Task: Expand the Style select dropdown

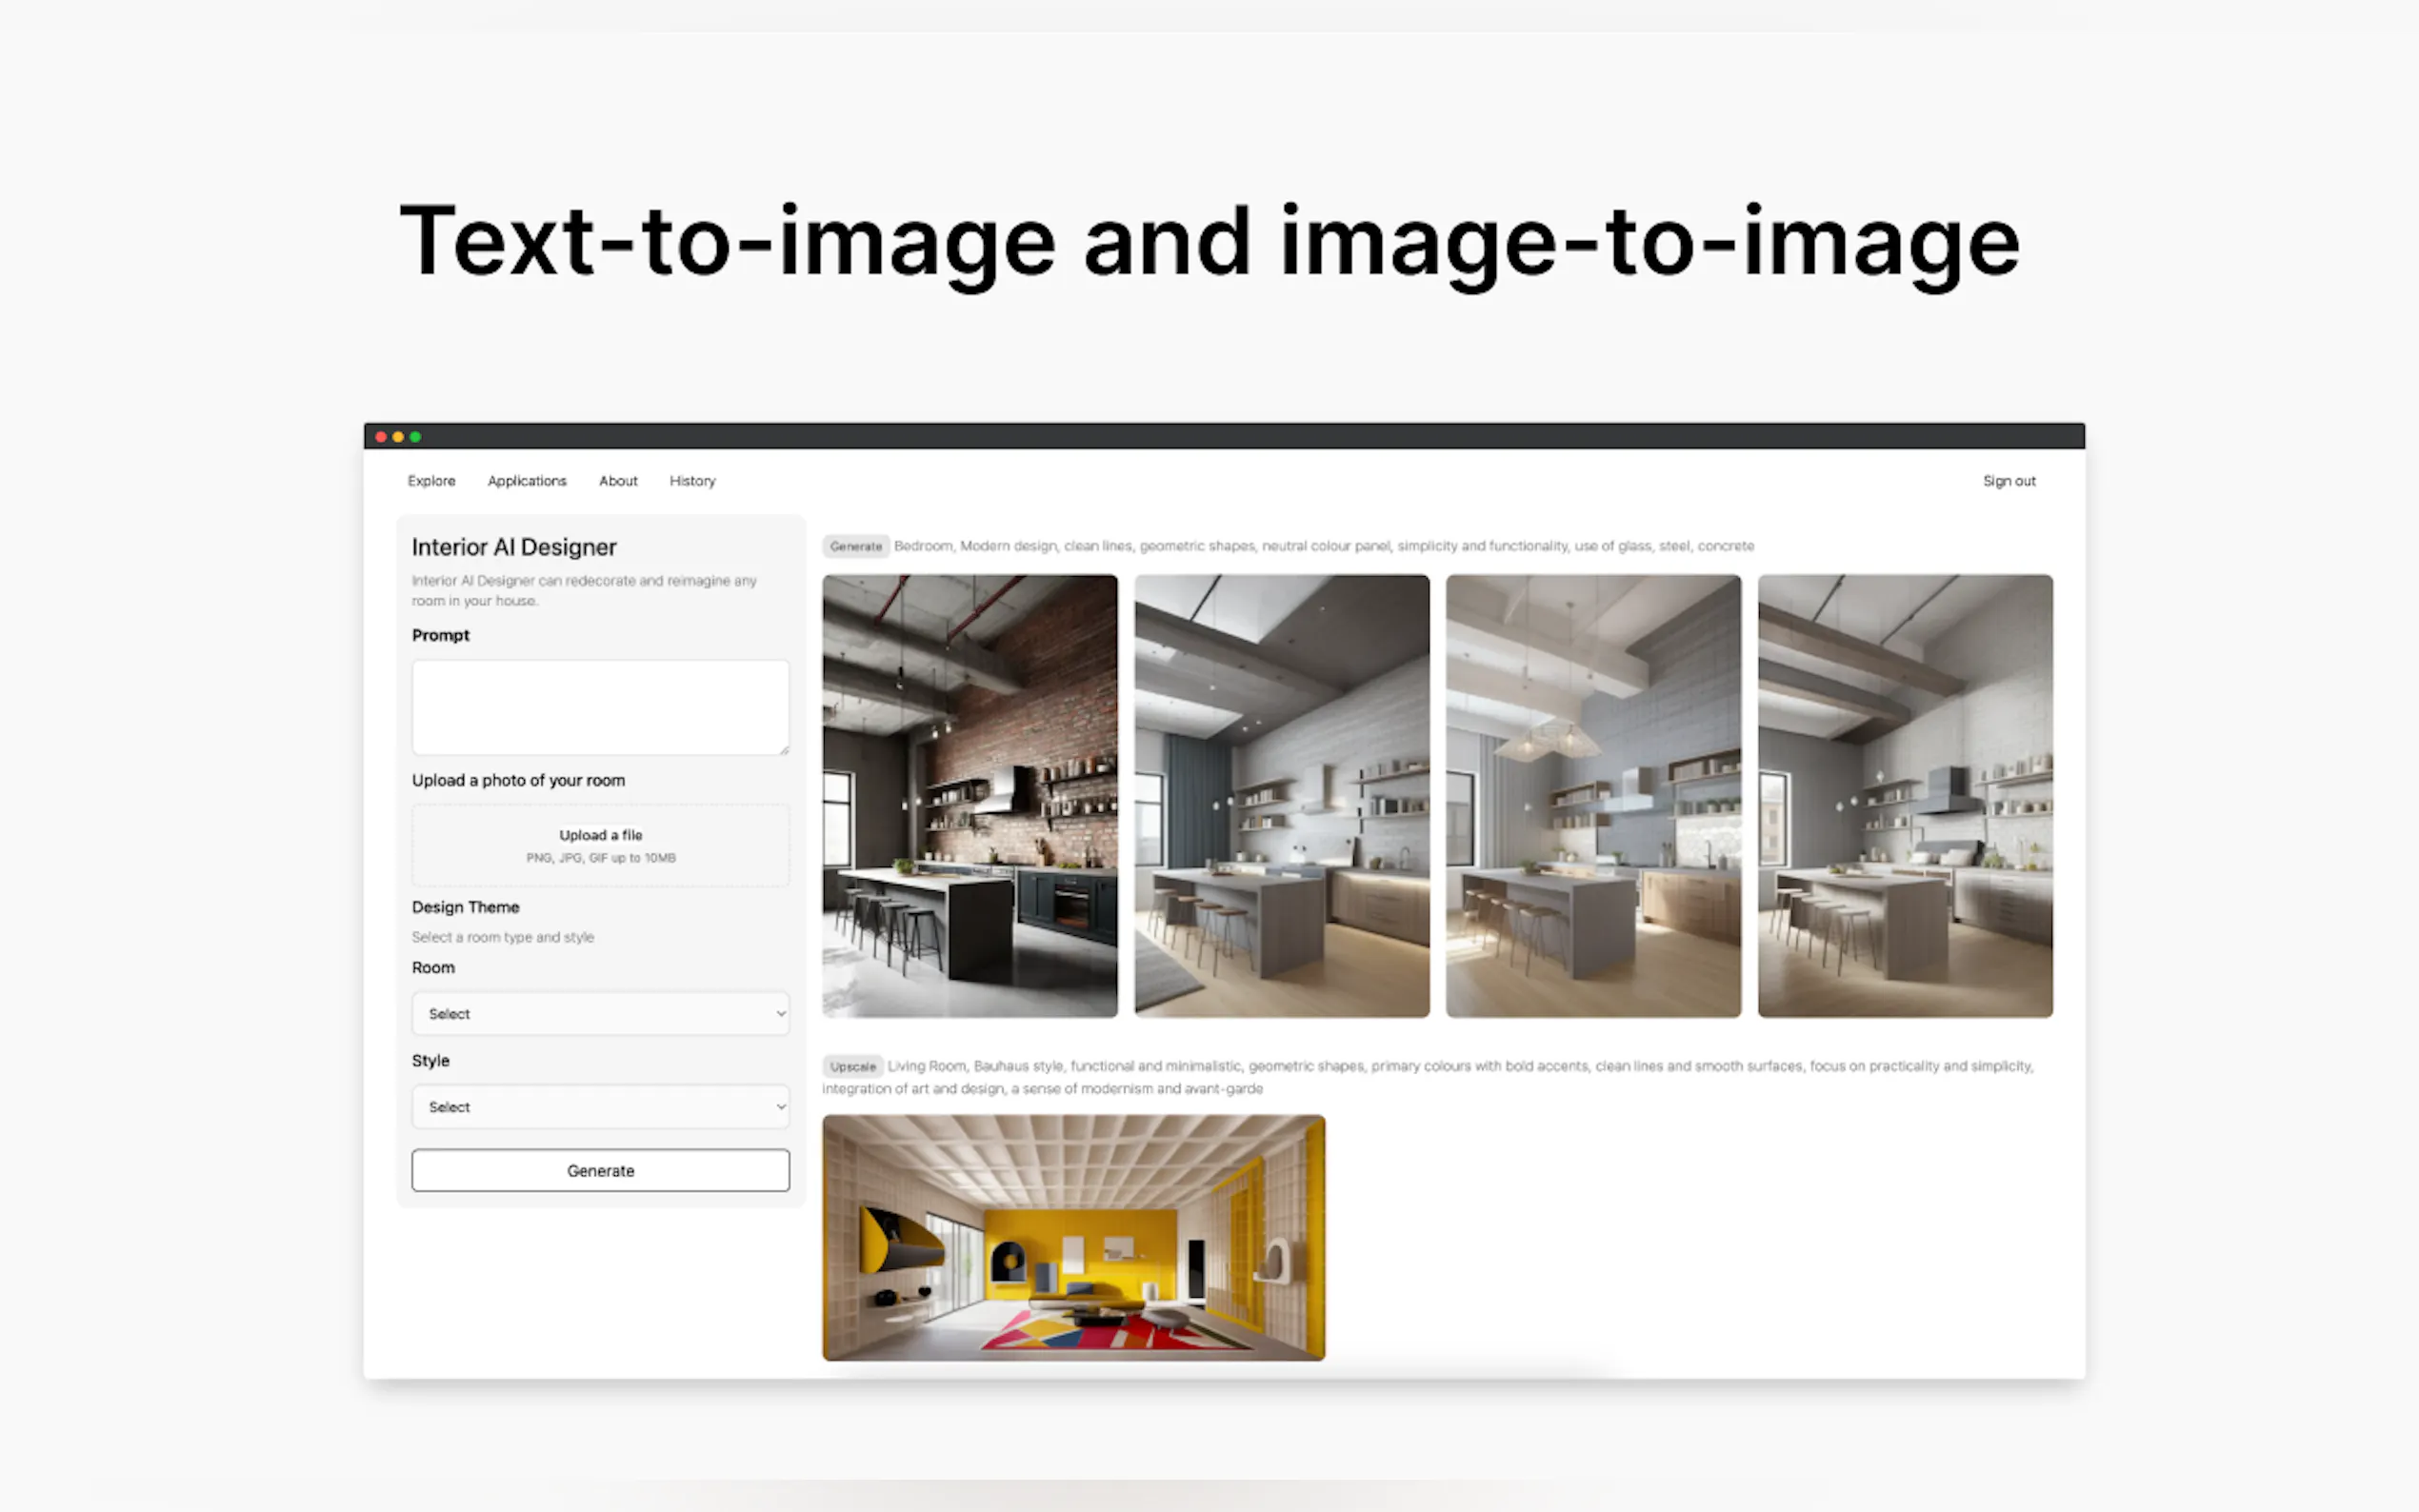Action: (600, 1106)
